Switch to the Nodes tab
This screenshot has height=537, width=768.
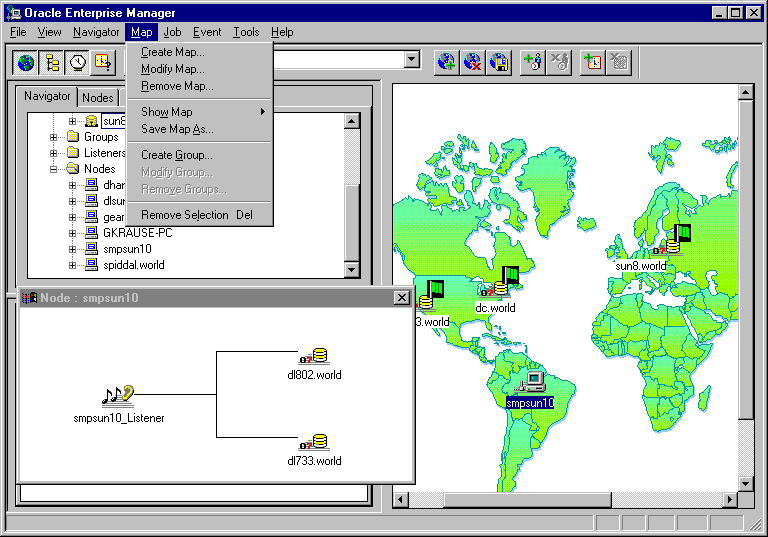98,98
